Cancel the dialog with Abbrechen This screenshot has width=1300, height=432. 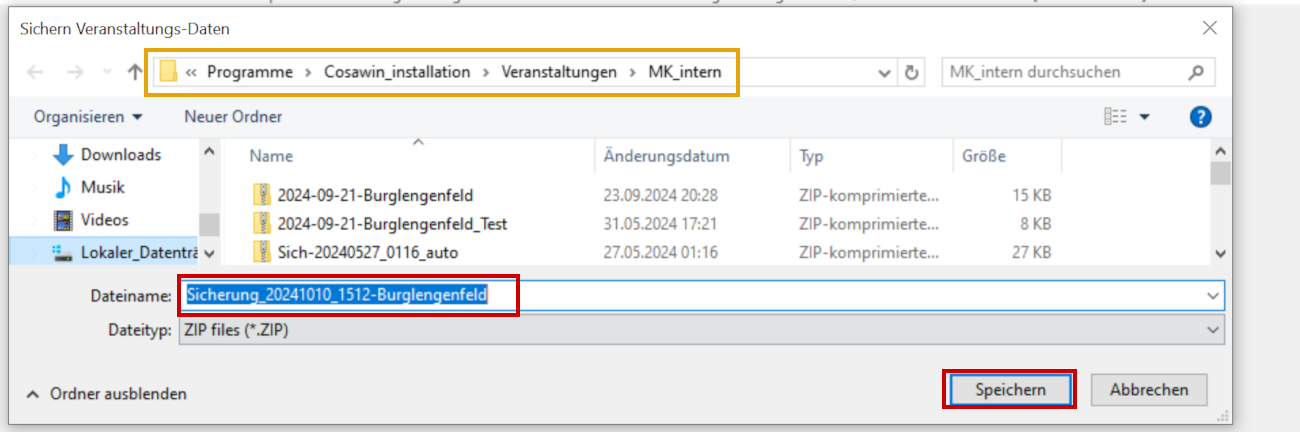pos(1148,390)
